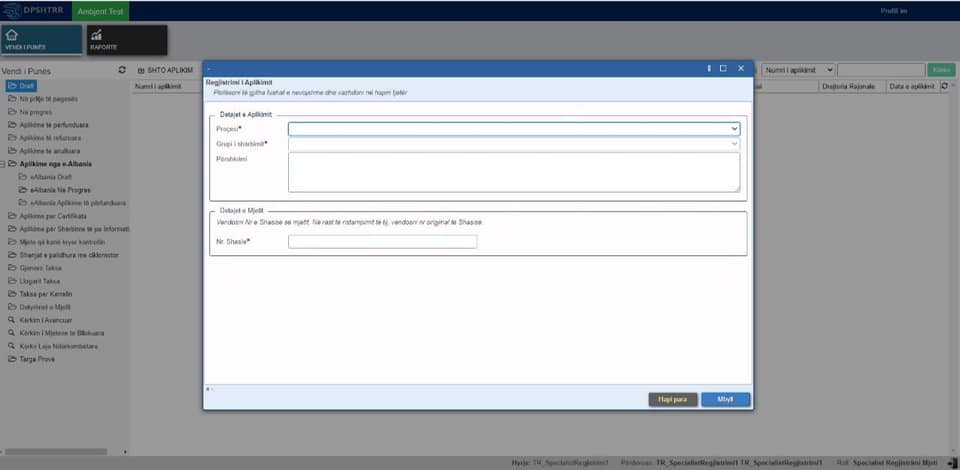Click the Draft folder icon
The image size is (960, 470).
coord(12,86)
